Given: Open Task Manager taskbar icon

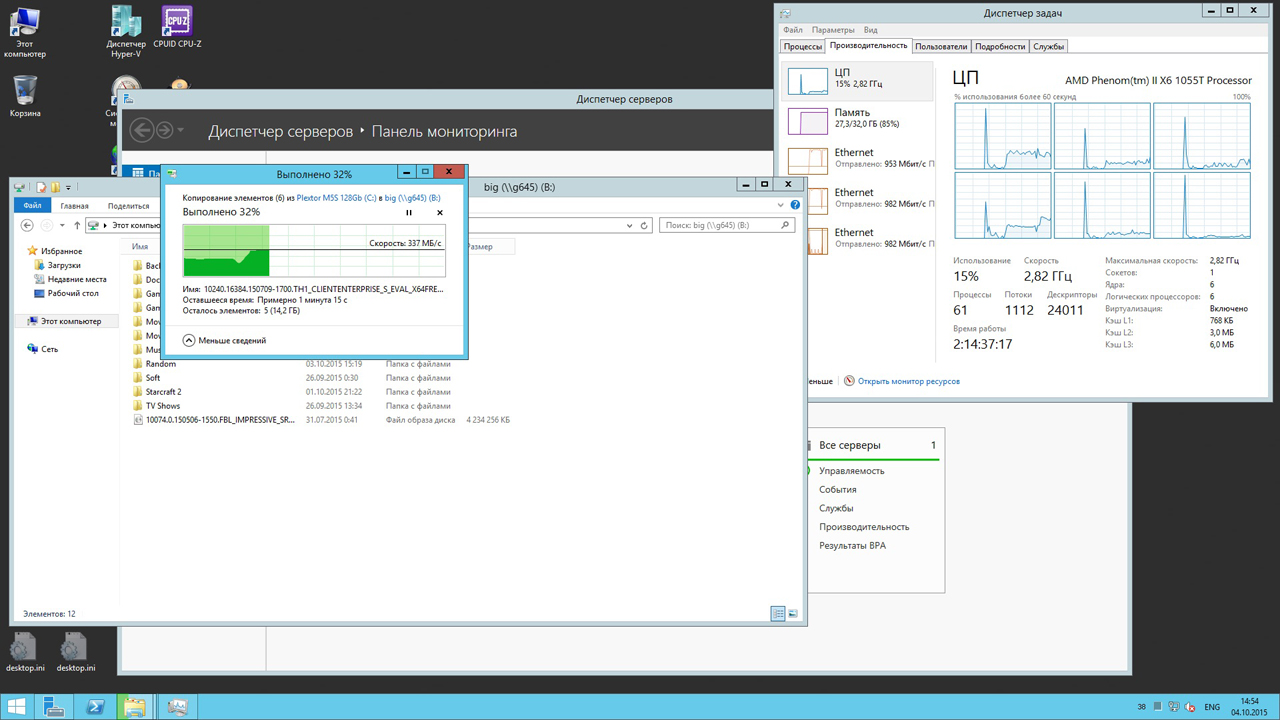Looking at the screenshot, I should point(178,707).
